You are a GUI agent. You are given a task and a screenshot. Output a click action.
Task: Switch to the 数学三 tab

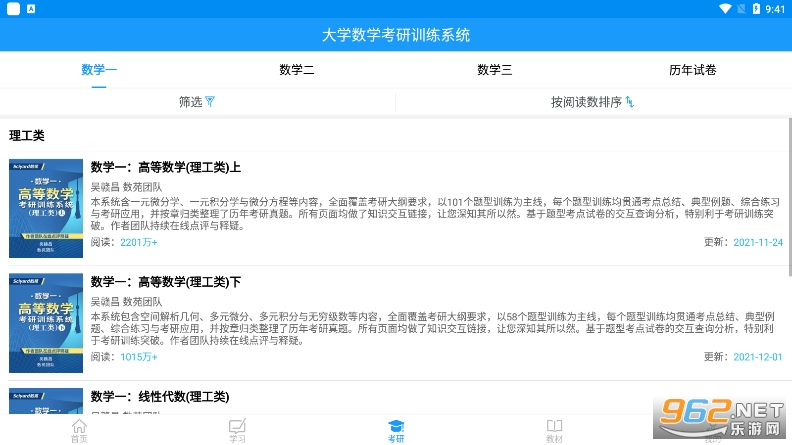(495, 69)
